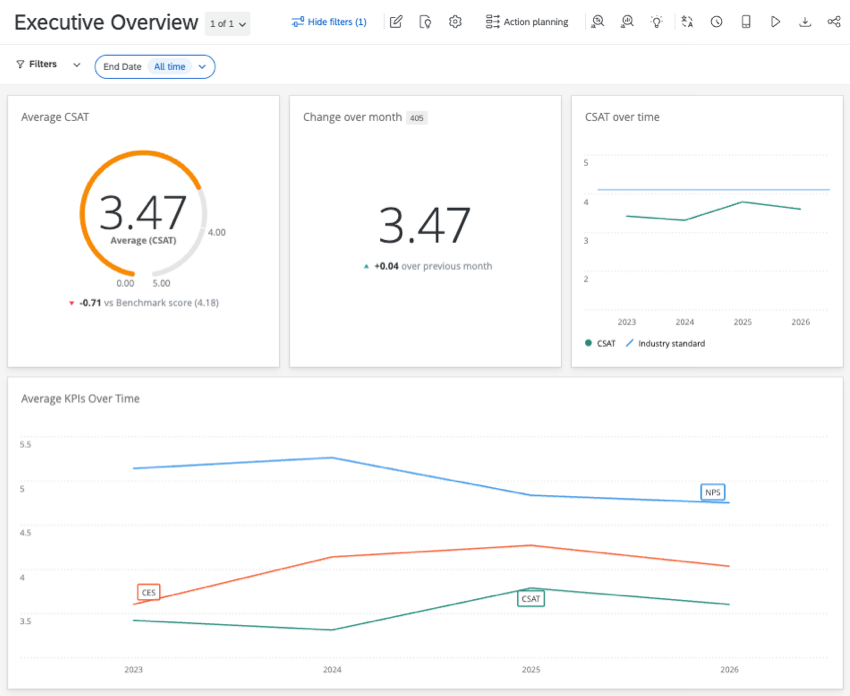Click the download export icon
The height and width of the screenshot is (696, 850).
click(805, 22)
